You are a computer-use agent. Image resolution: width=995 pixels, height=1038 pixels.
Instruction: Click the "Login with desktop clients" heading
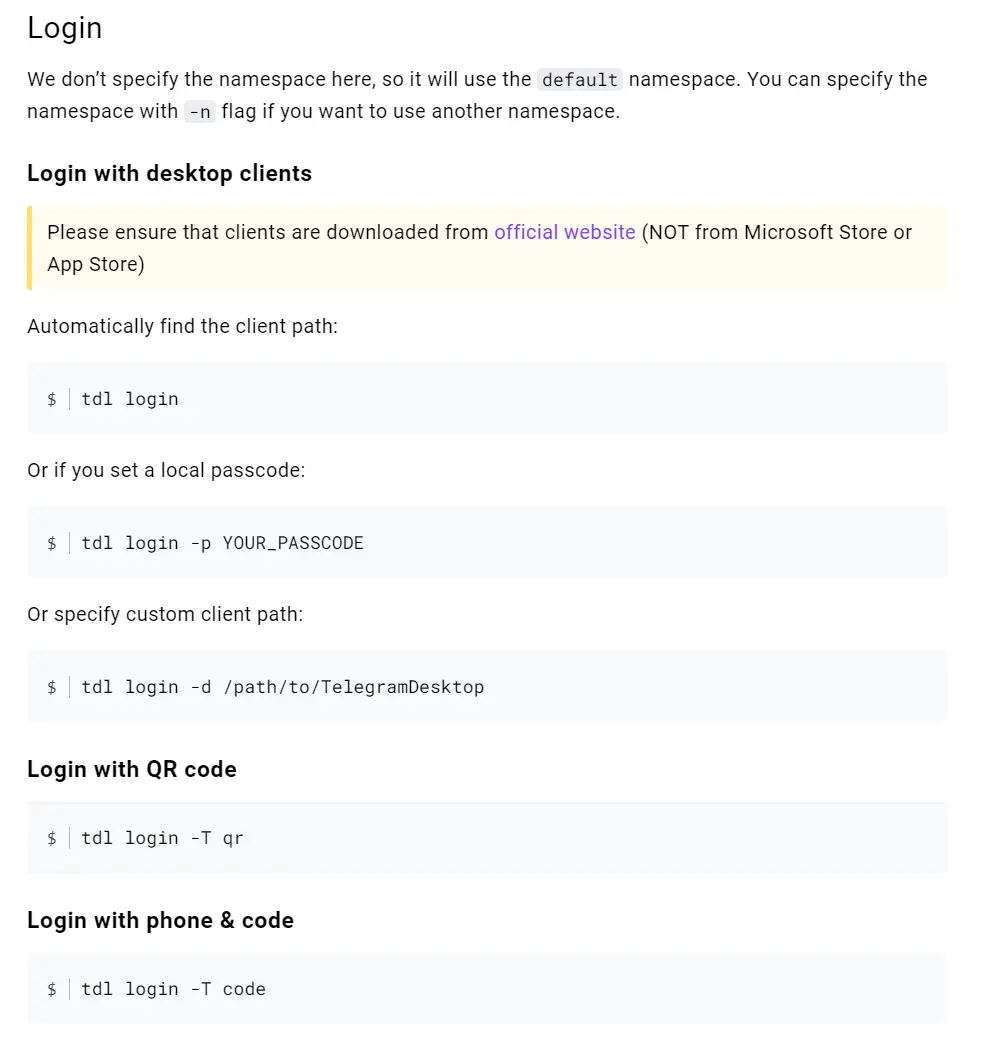169,173
